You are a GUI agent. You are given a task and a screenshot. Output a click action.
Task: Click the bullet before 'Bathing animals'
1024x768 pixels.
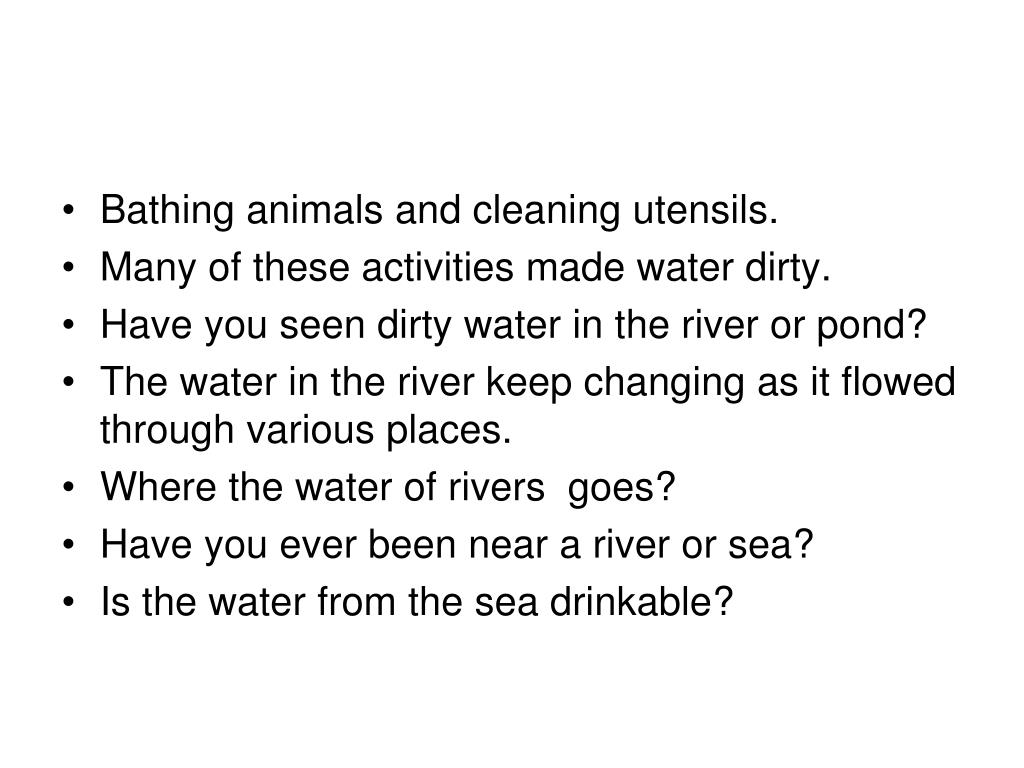point(69,211)
